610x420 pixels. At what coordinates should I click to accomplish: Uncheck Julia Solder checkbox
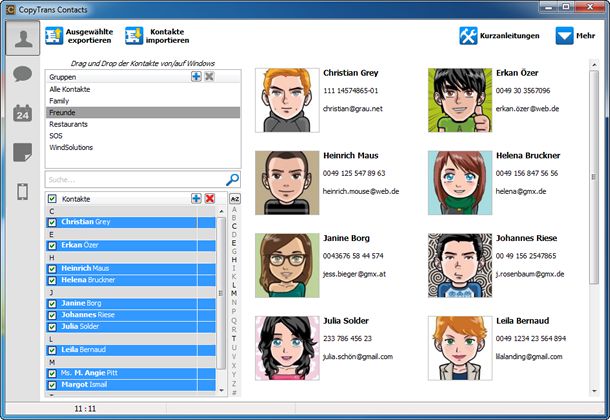coord(52,327)
